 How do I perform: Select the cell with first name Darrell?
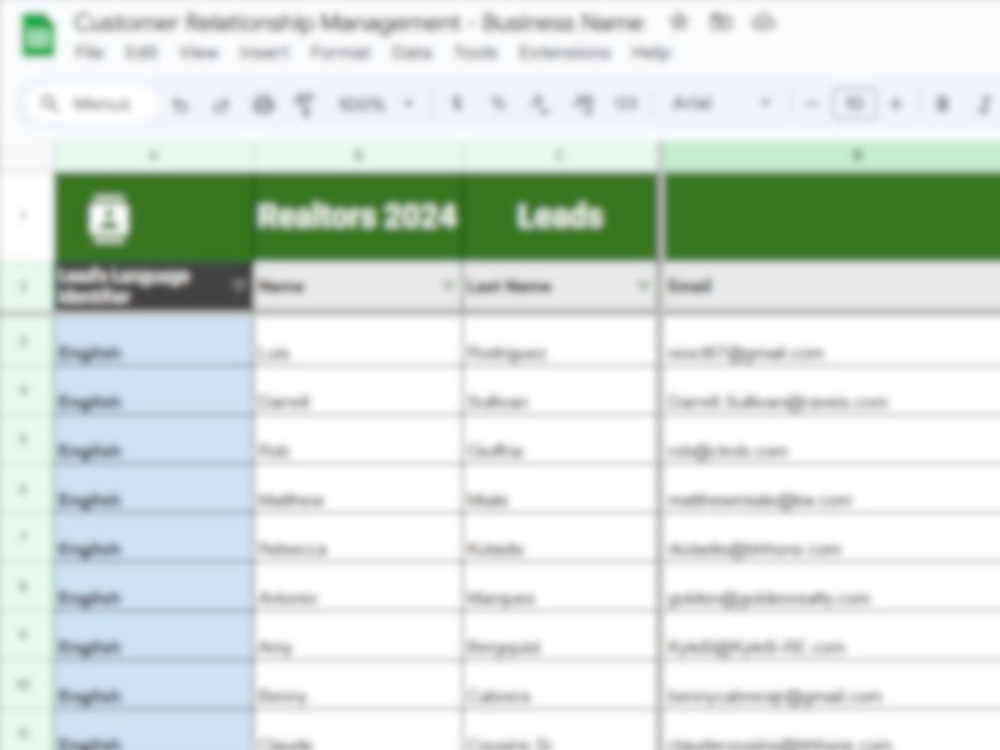(x=358, y=391)
